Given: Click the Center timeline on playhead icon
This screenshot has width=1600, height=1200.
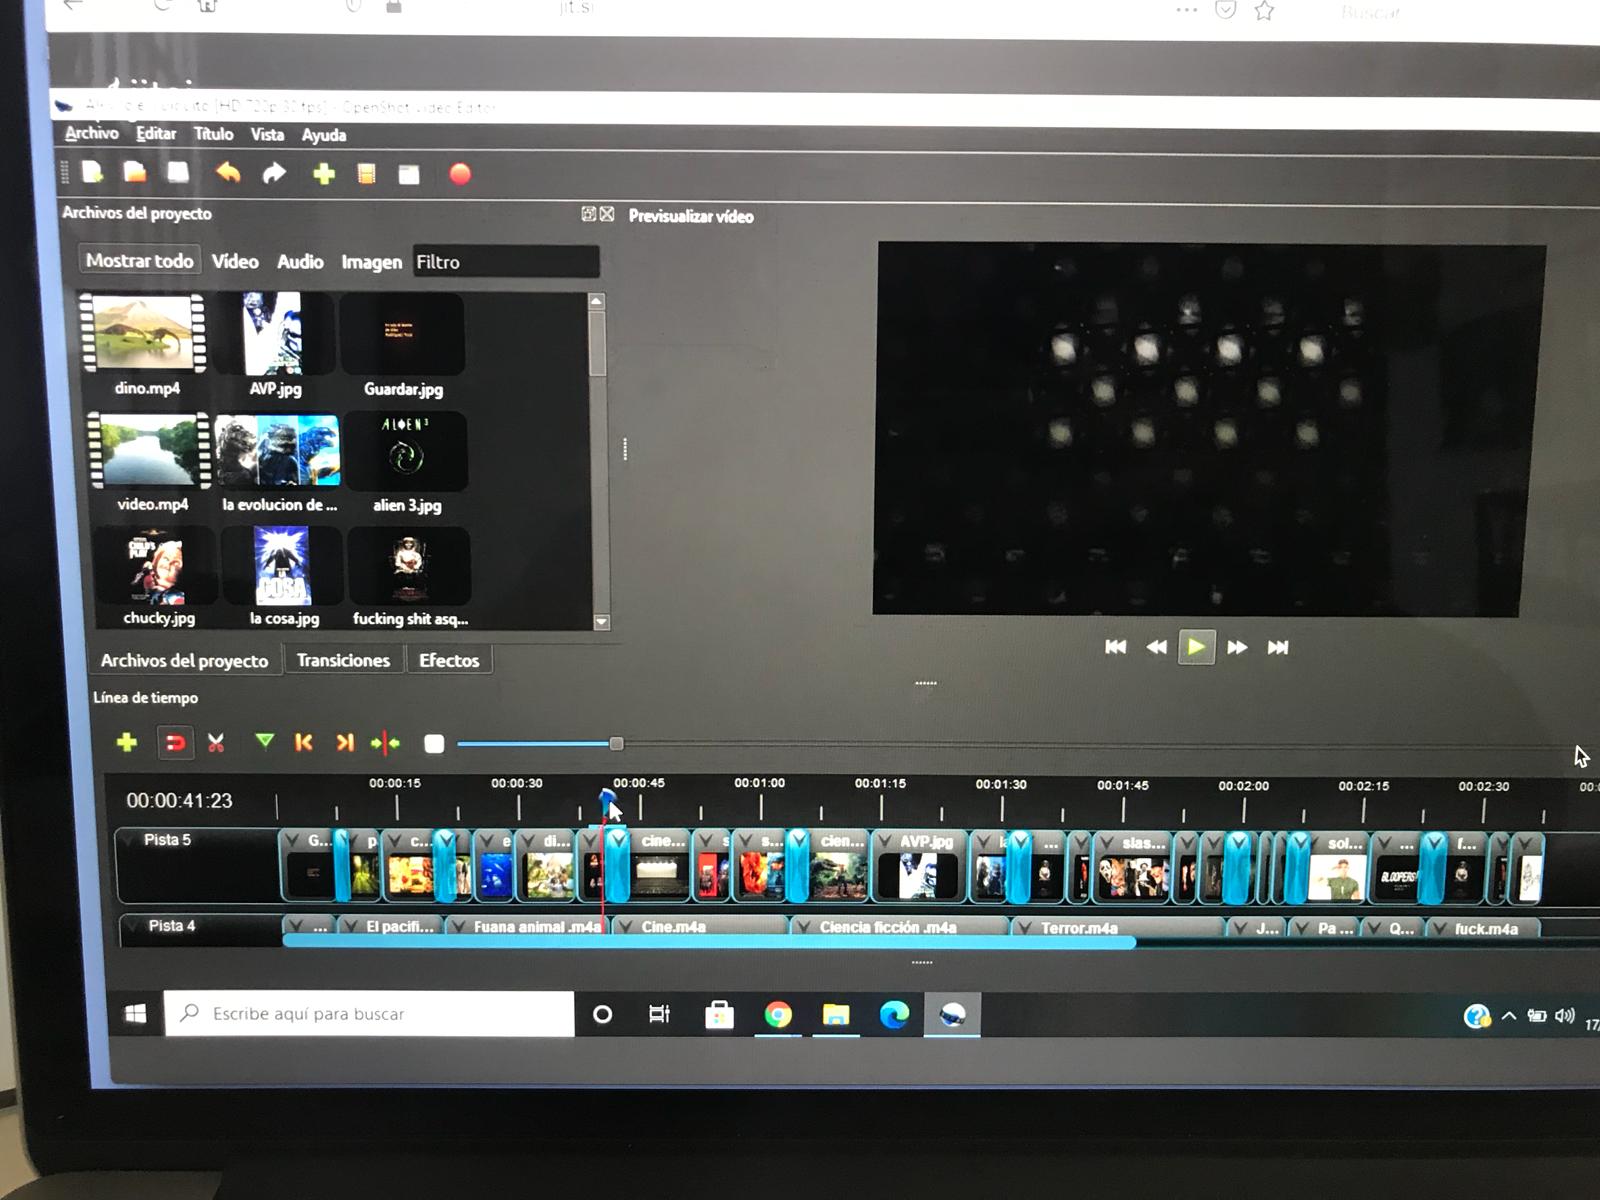Looking at the screenshot, I should [385, 743].
